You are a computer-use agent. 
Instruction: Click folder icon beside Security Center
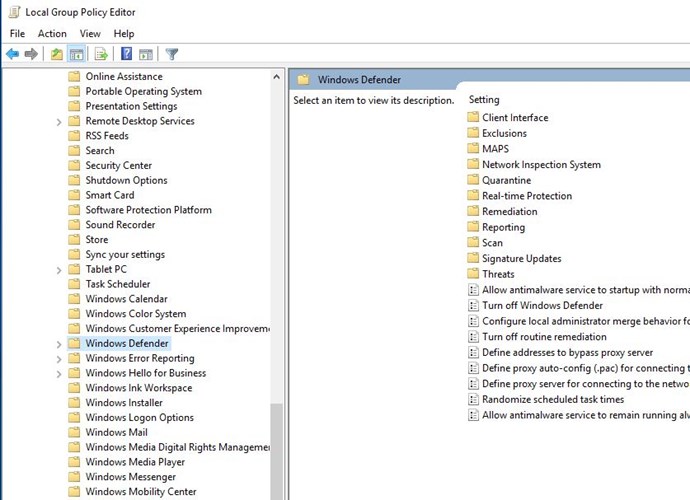click(x=74, y=165)
